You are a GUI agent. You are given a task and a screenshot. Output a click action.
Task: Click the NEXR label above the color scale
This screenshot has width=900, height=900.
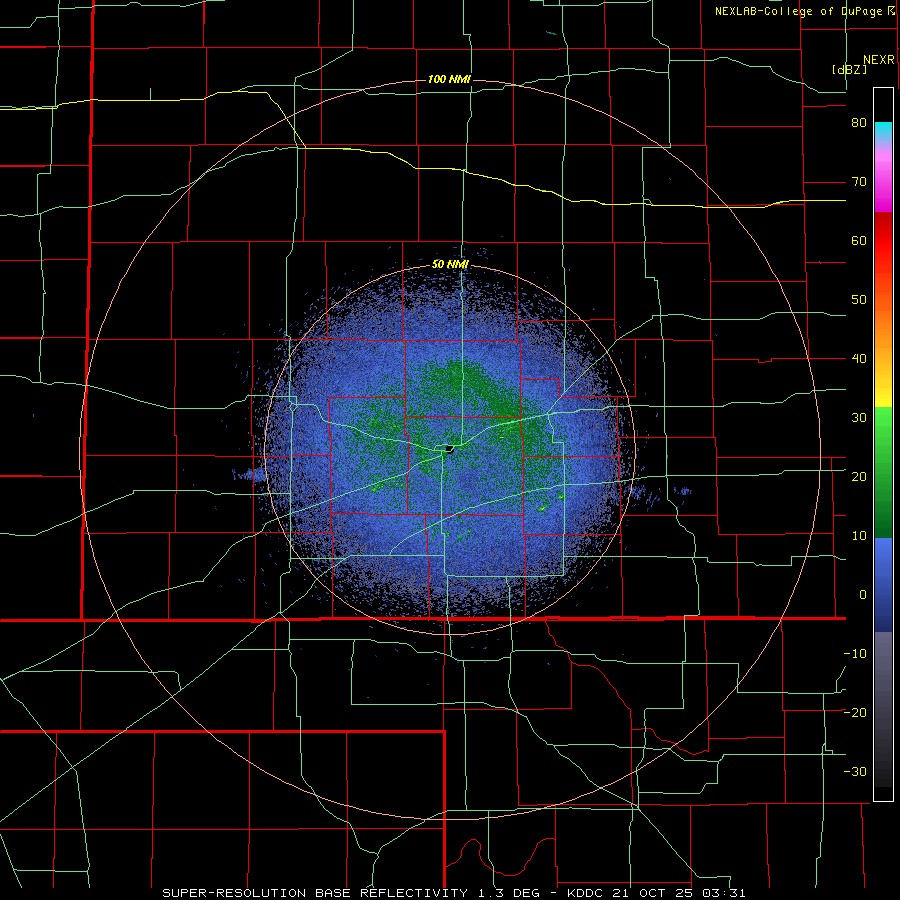click(879, 60)
